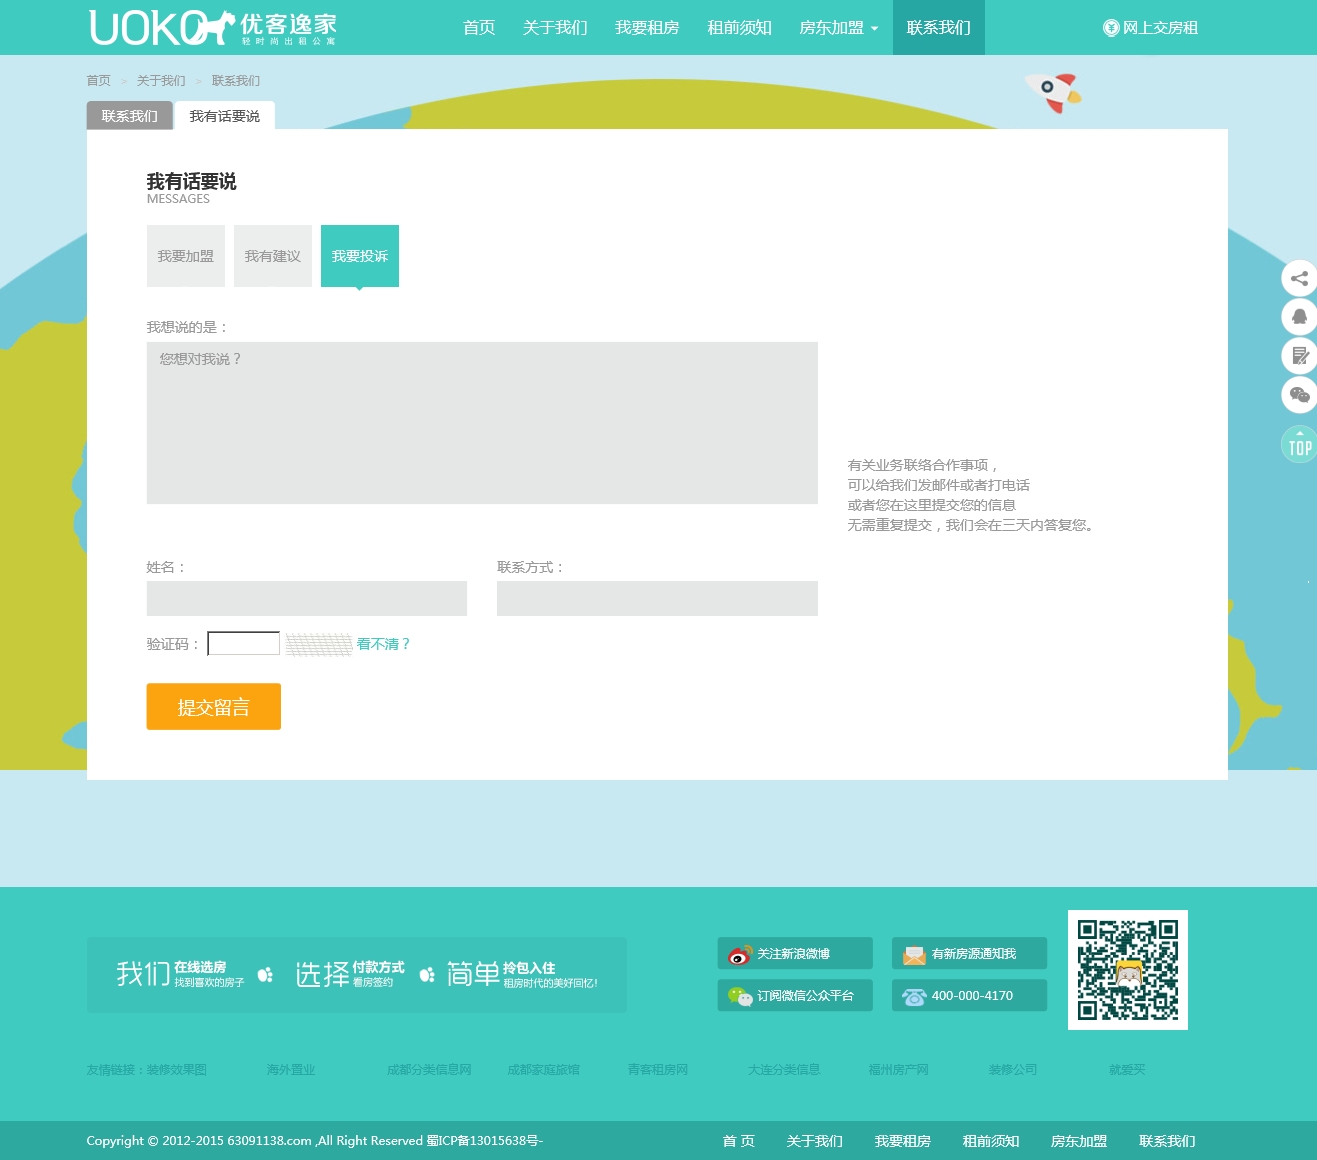Click the QR code image in footer

pos(1128,970)
